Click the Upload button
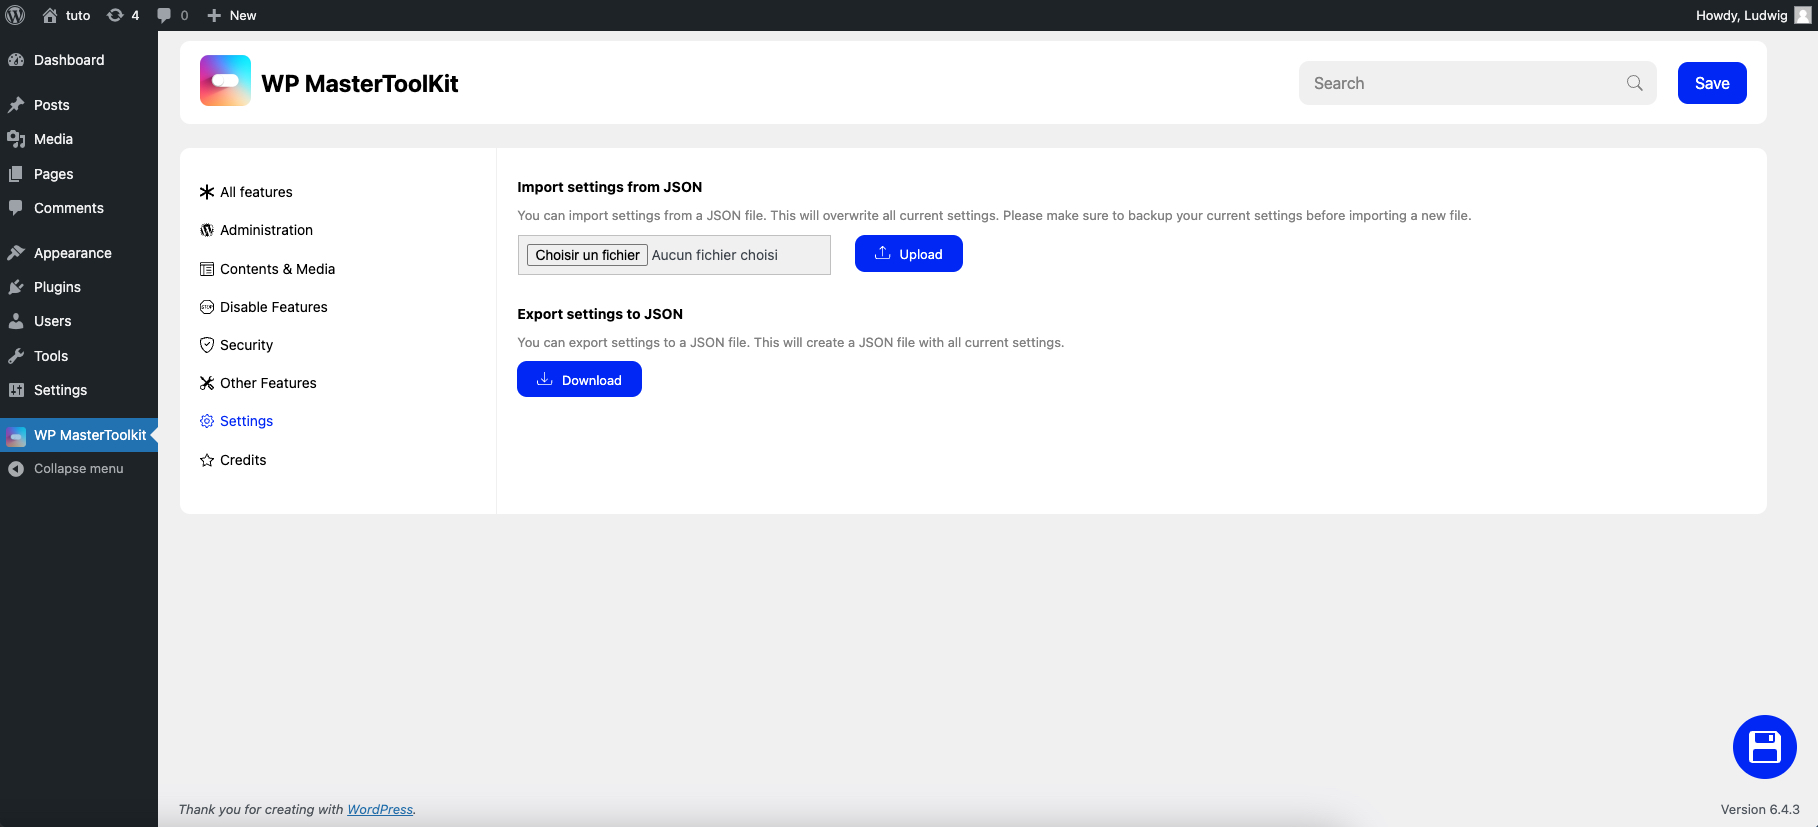The width and height of the screenshot is (1818, 827). tap(909, 254)
